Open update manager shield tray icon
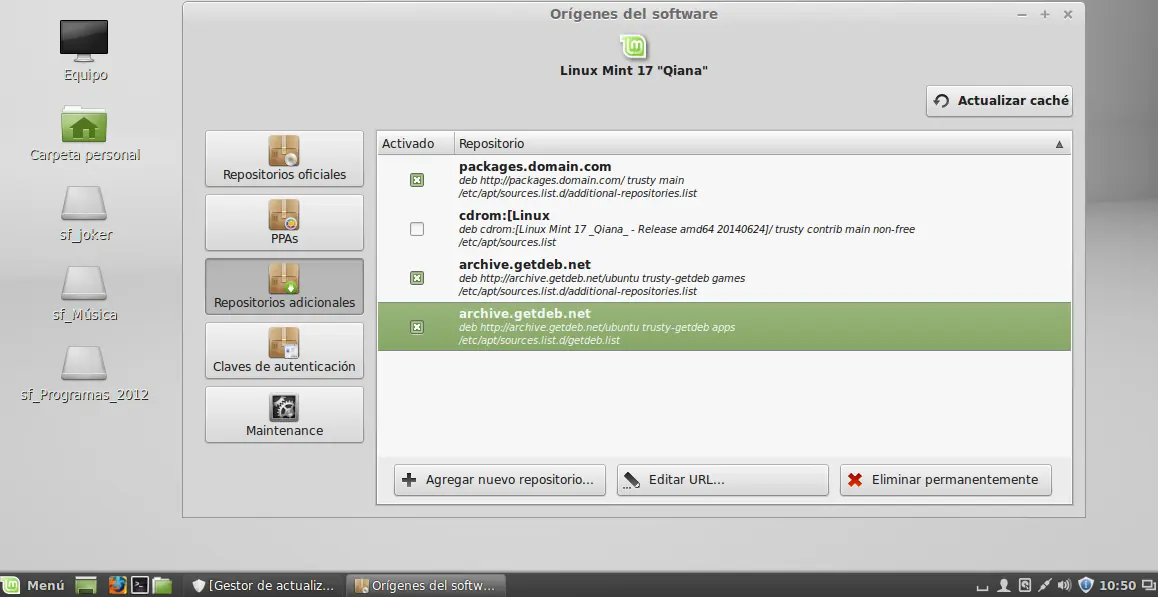1158x597 pixels. click(1085, 586)
